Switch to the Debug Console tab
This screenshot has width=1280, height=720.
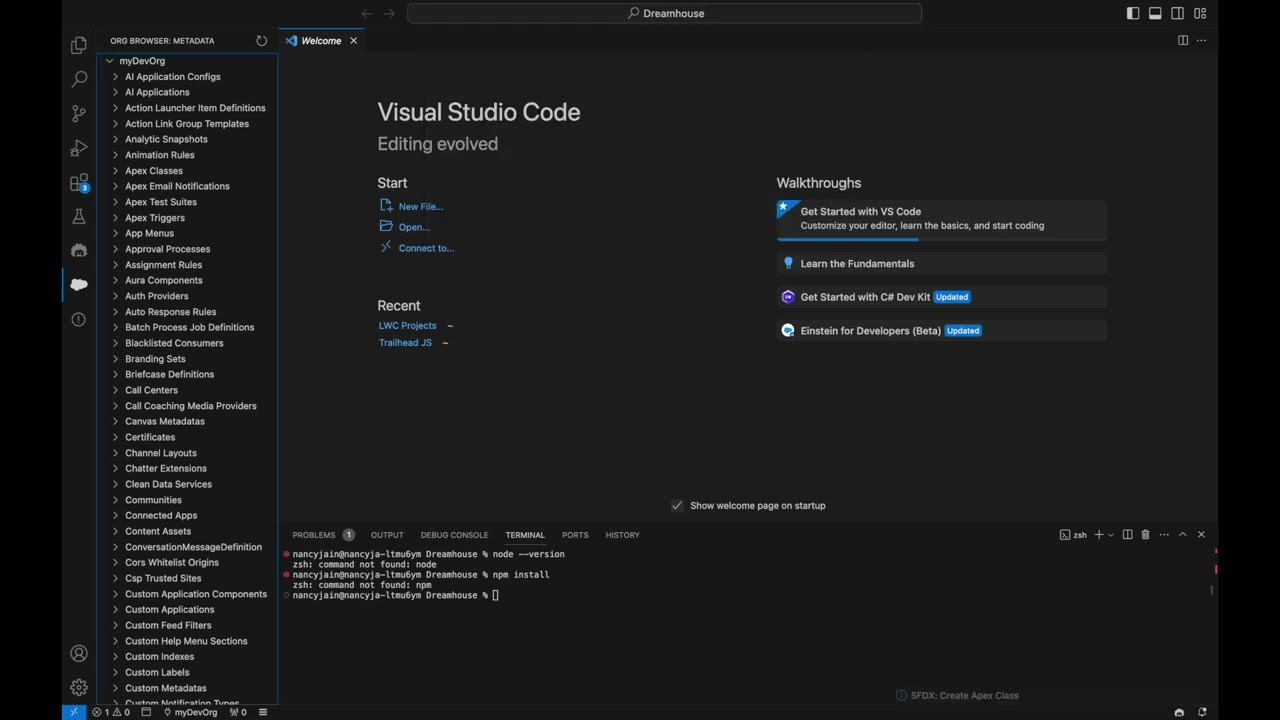[x=454, y=535]
